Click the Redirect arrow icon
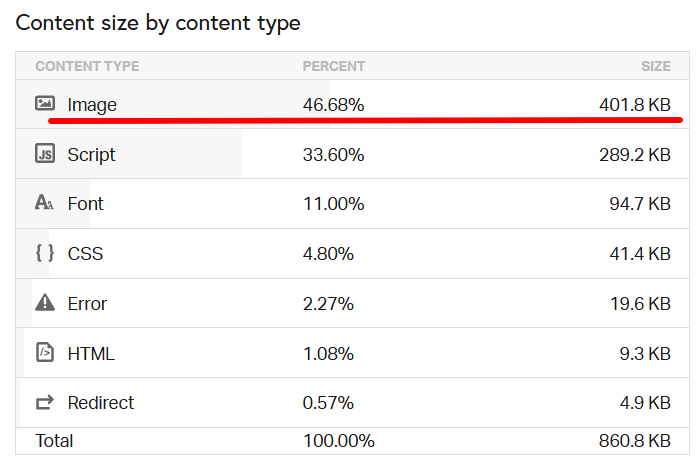This screenshot has height=463, width=696. [45, 402]
